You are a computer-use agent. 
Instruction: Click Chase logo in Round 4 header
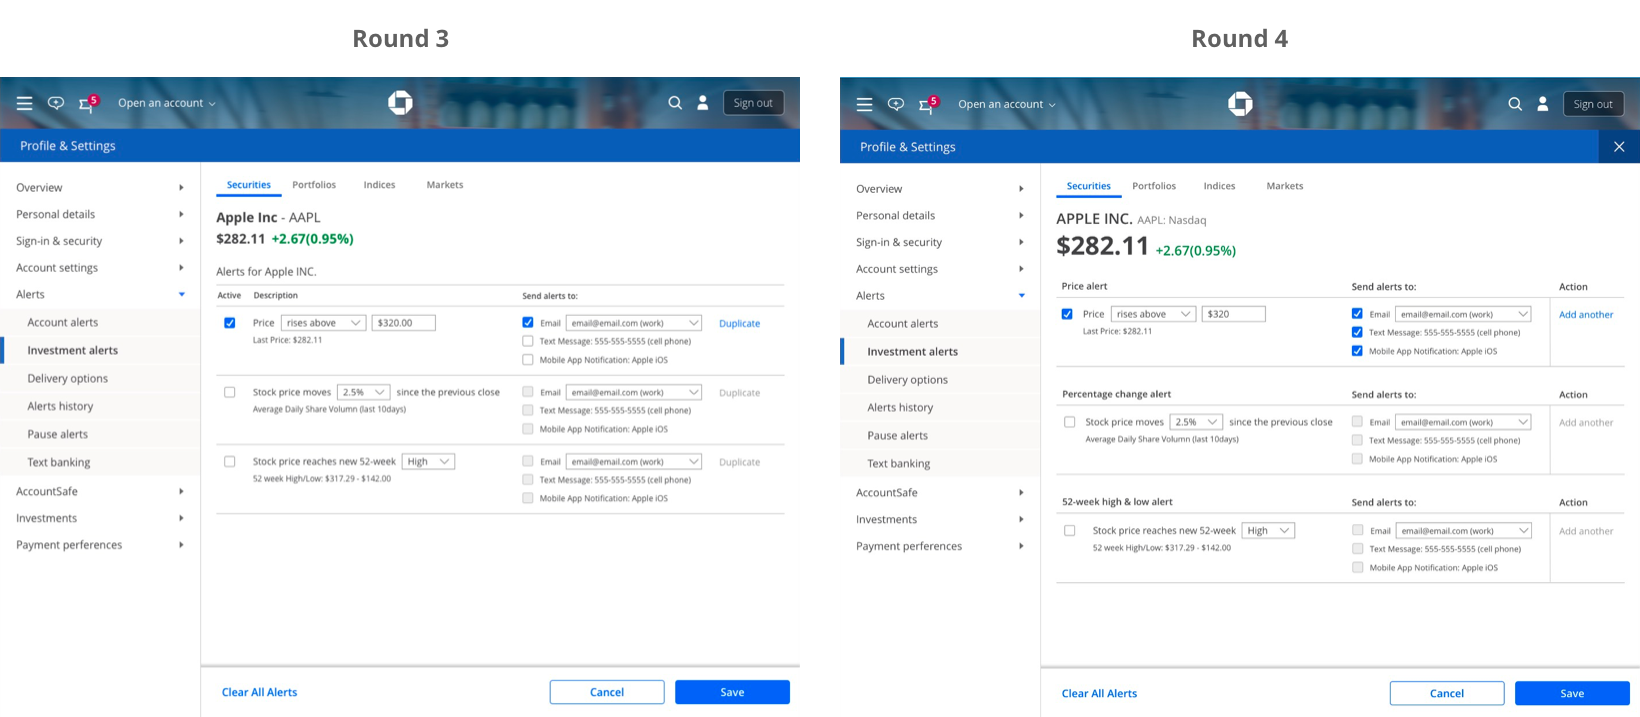[x=1240, y=103]
